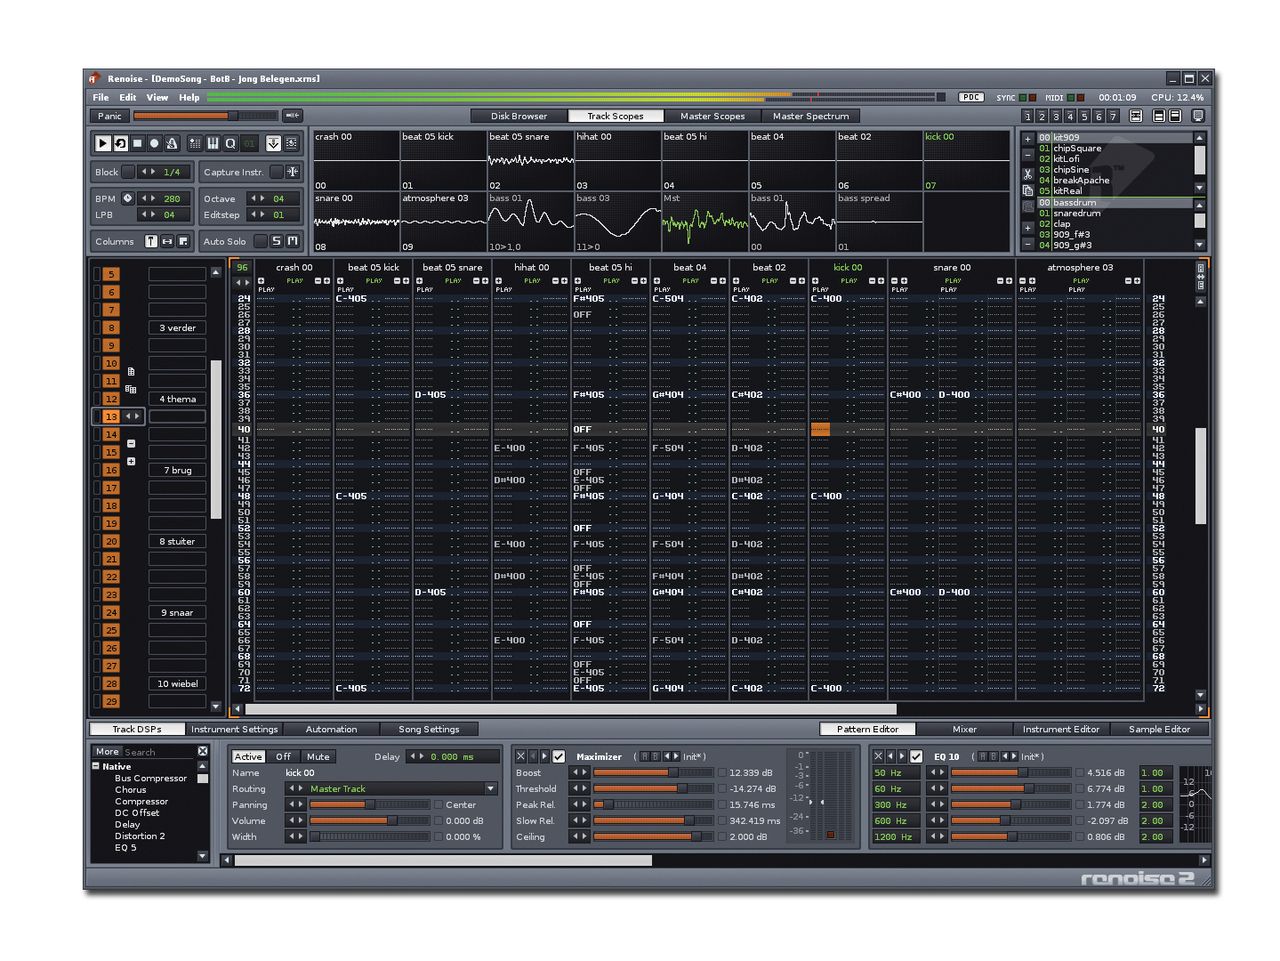
Task: Decrease Octave value with left arrow
Action: coord(252,198)
